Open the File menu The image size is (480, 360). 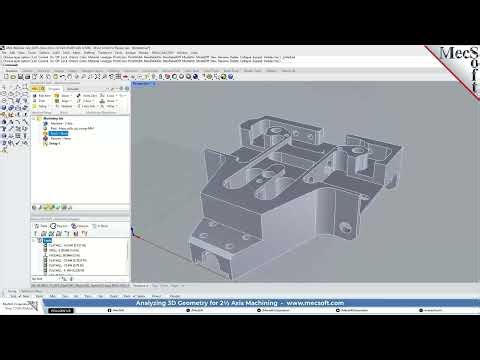tap(4, 53)
